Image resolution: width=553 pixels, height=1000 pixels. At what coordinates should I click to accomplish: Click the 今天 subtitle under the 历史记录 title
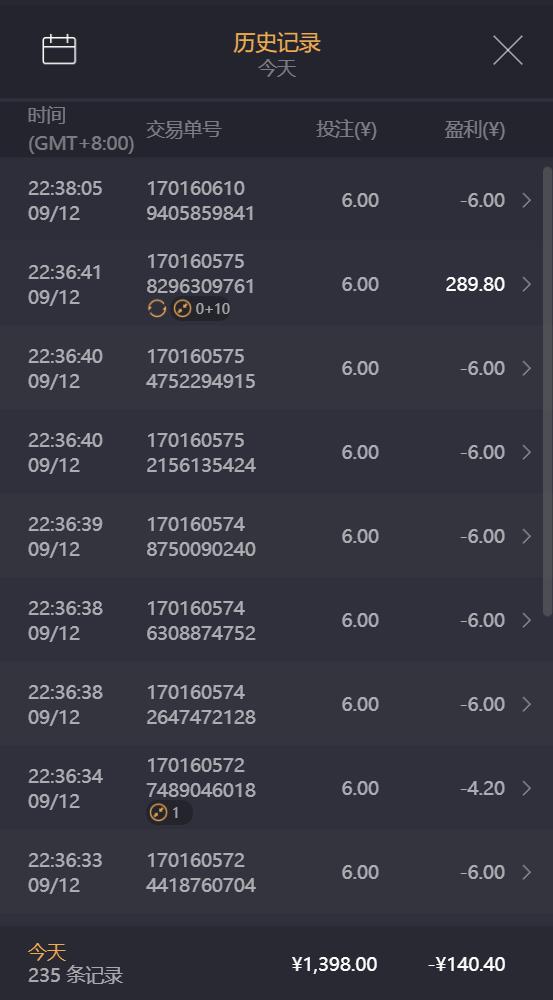[277, 68]
